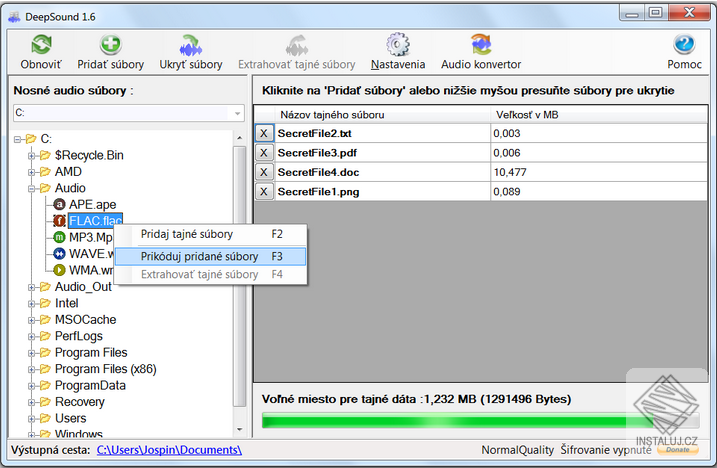
Task: Choose Prikóduj pridané súbory menu entry
Action: [210, 257]
